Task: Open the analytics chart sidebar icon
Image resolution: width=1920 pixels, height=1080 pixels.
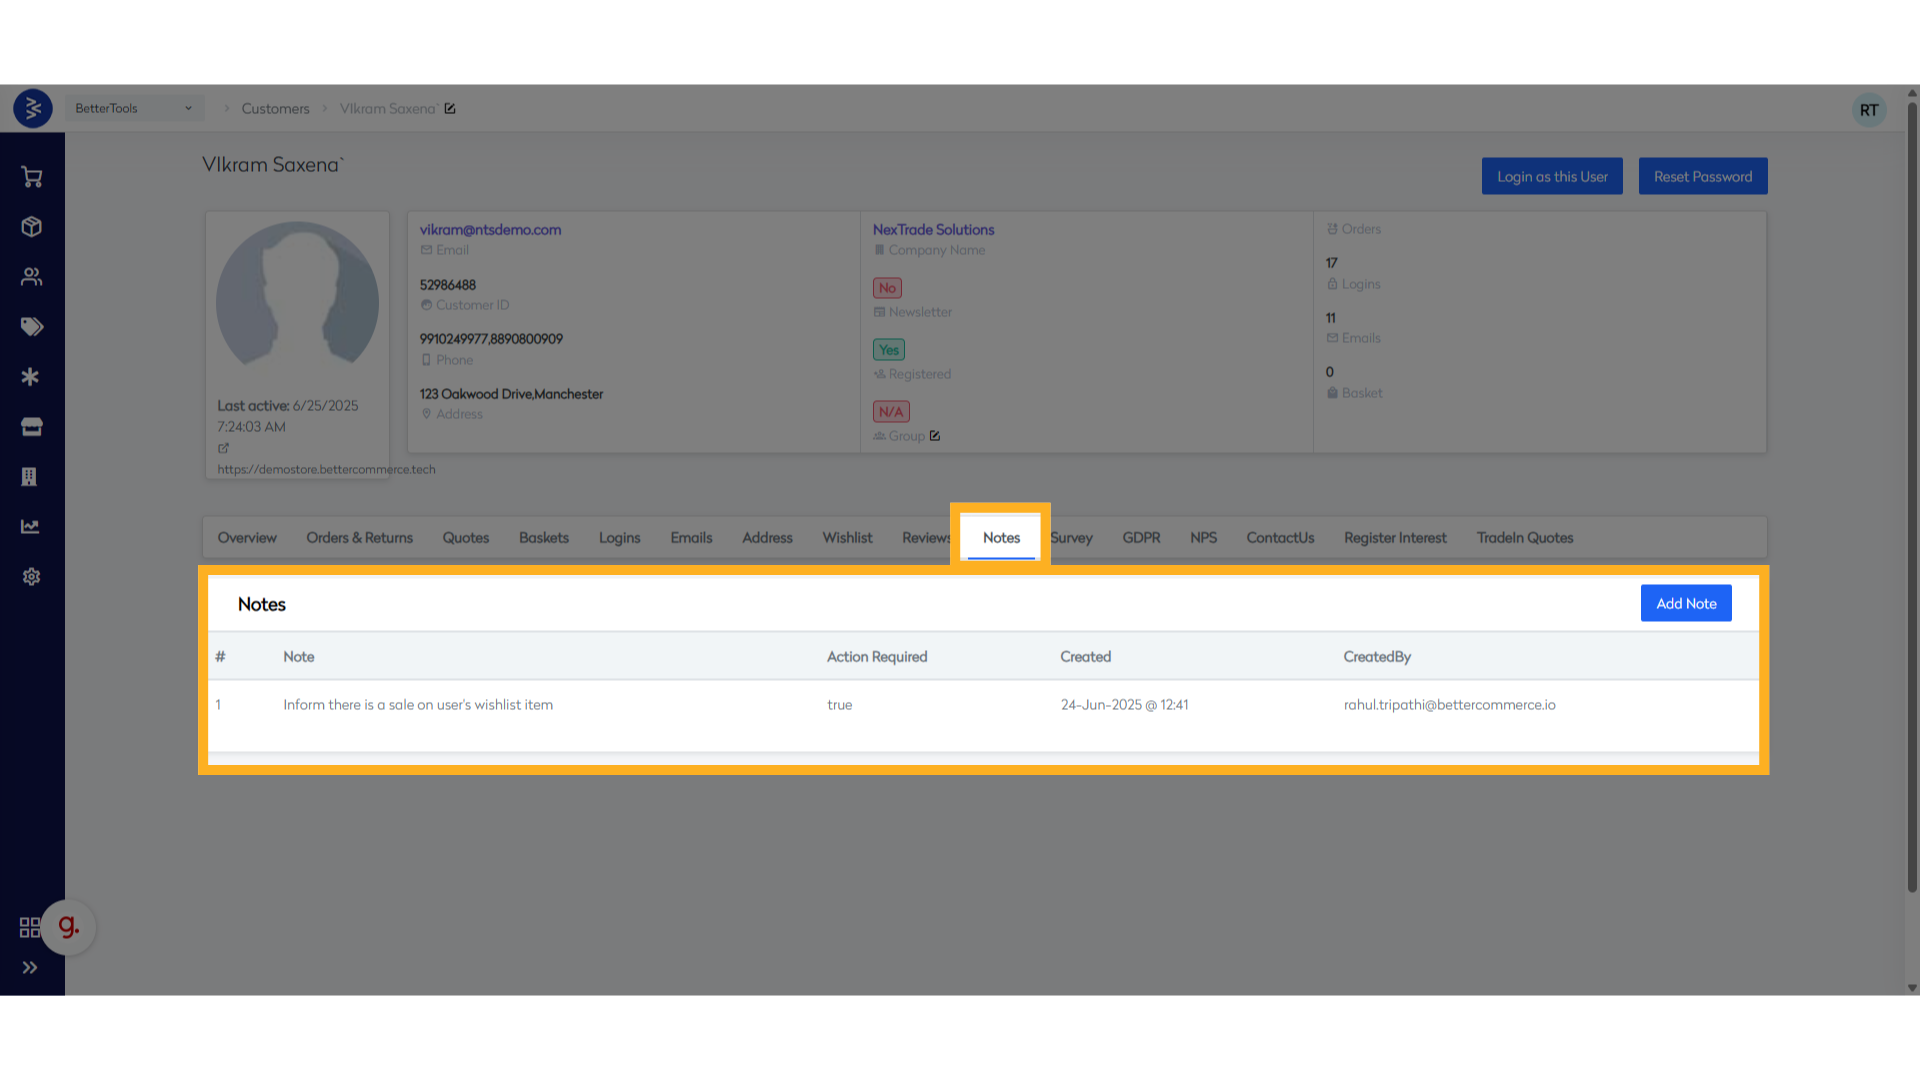Action: (x=32, y=527)
